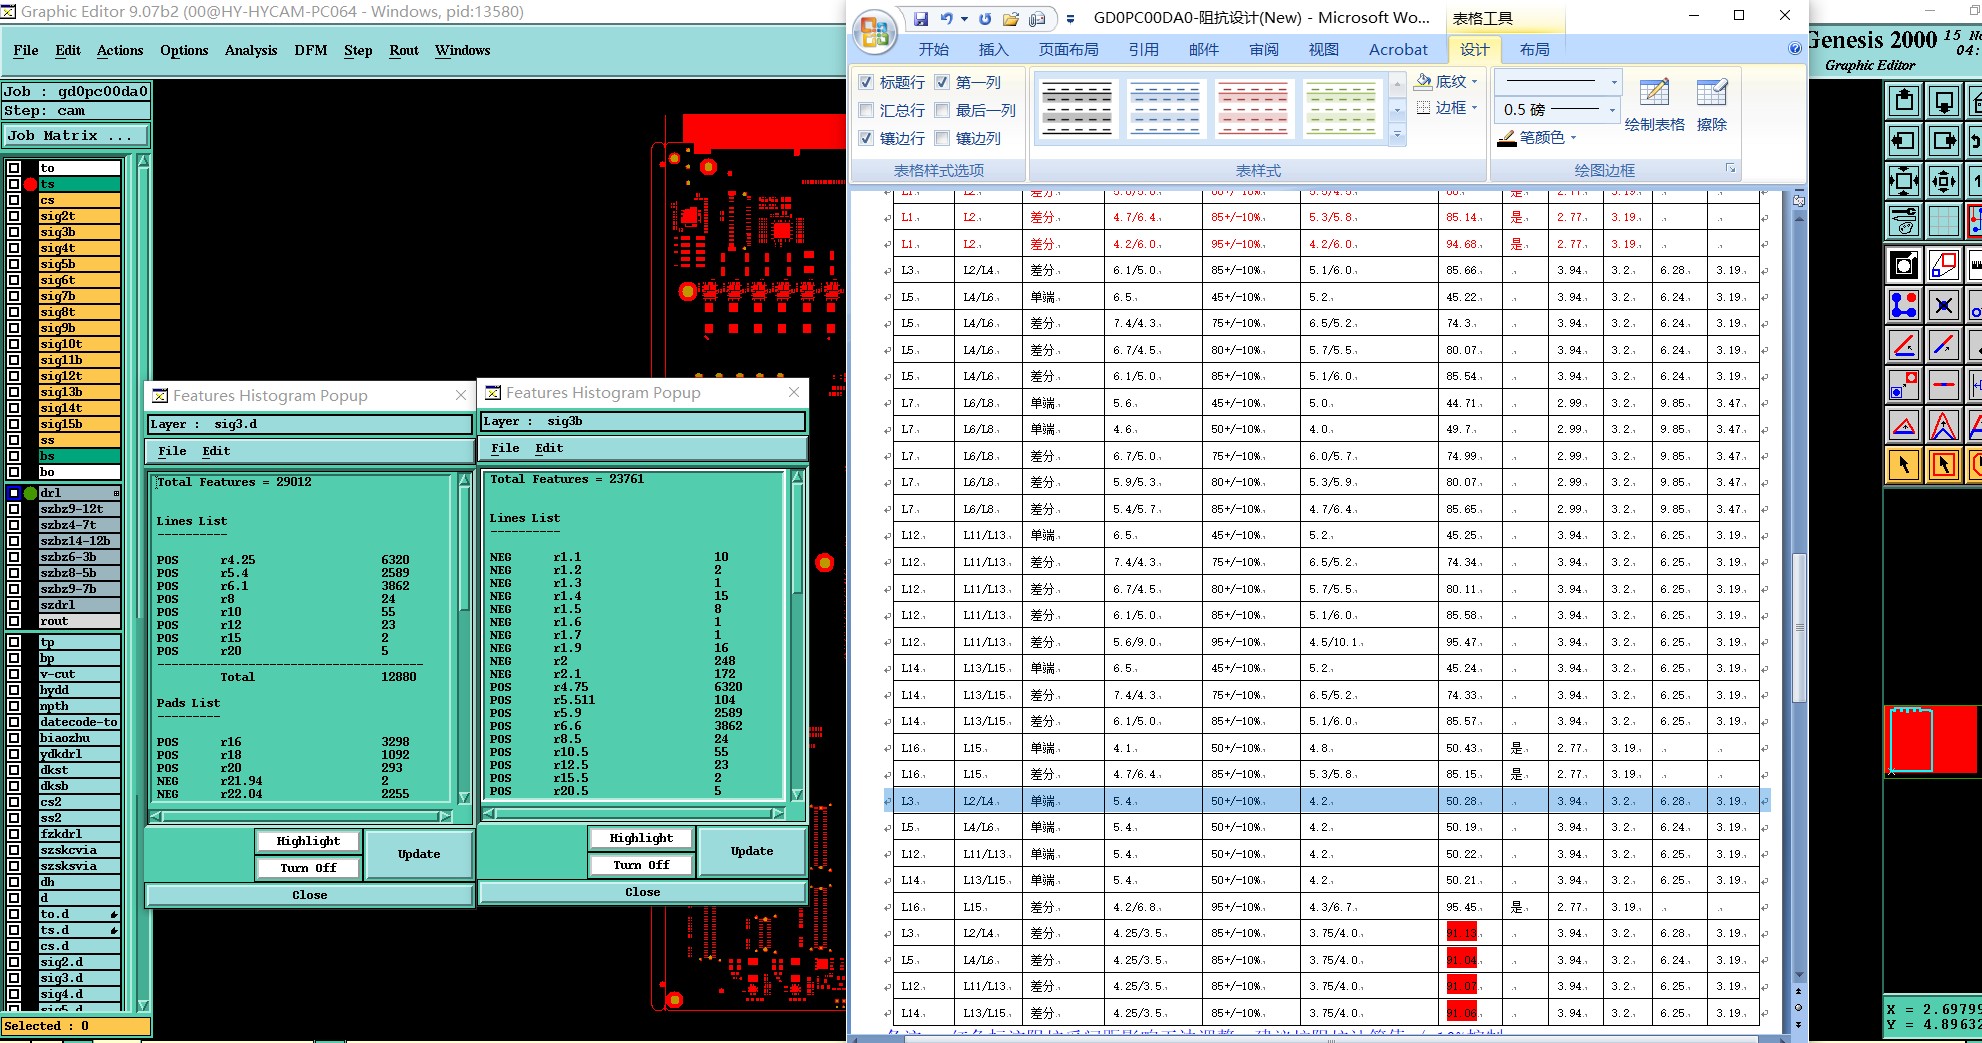Enable the 最后一列 checkbox
The width and height of the screenshot is (1982, 1043).
[942, 110]
